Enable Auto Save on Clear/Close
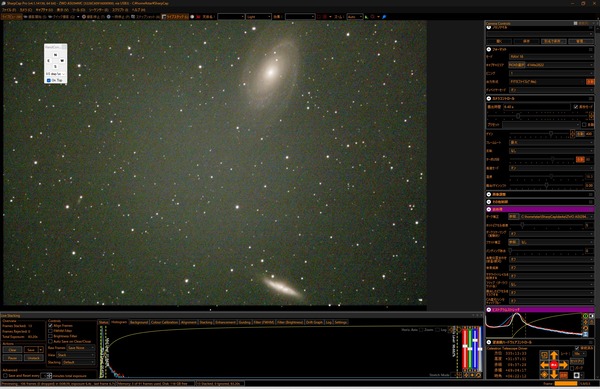The height and width of the screenshot is (389, 600). coord(50,341)
